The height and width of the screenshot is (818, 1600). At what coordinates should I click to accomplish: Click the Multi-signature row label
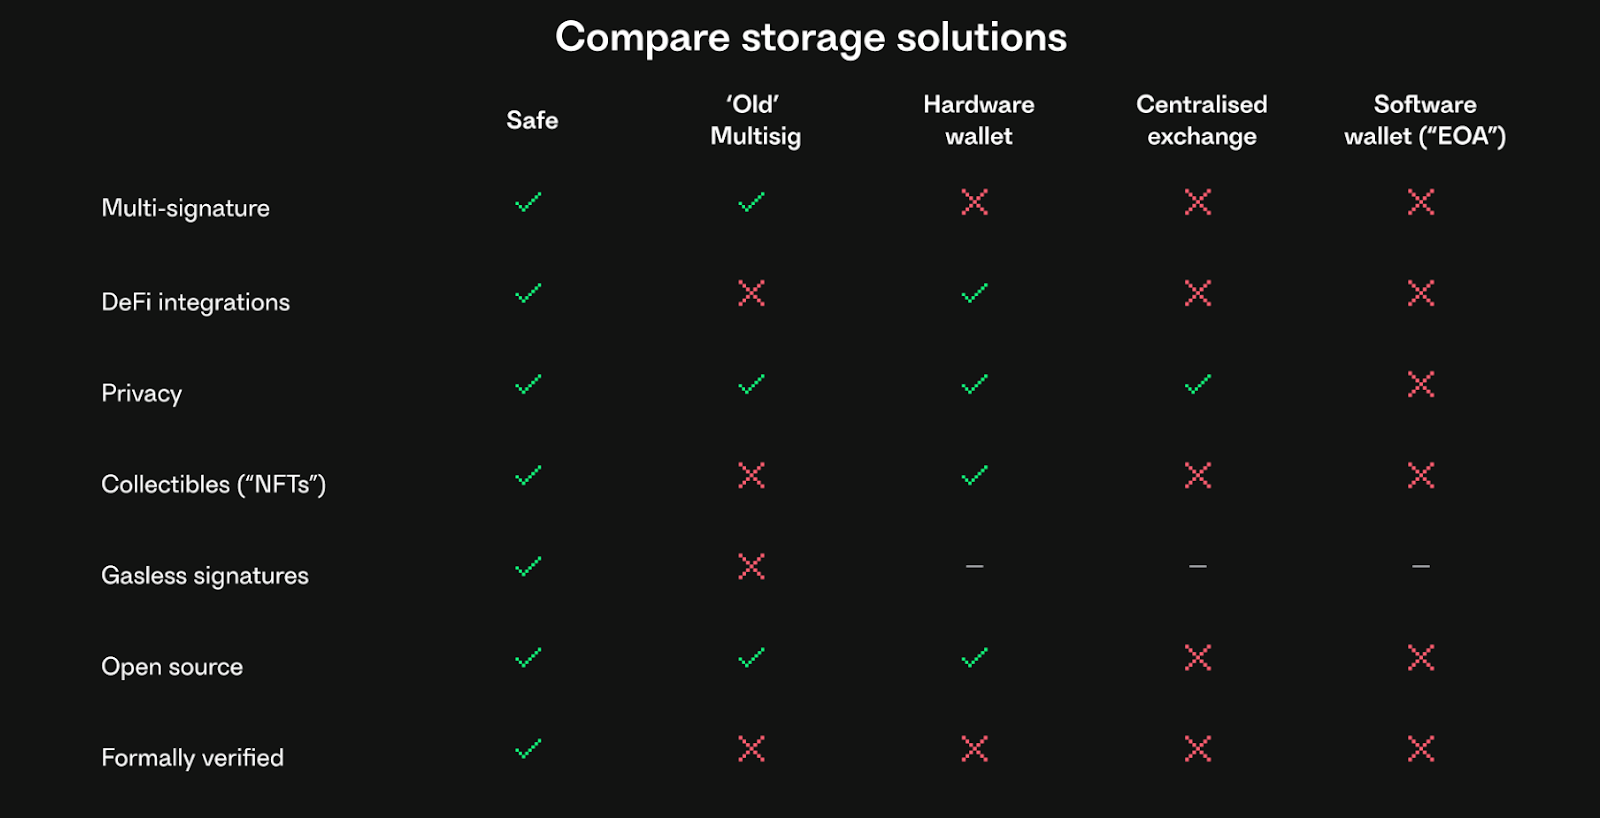[x=186, y=208]
